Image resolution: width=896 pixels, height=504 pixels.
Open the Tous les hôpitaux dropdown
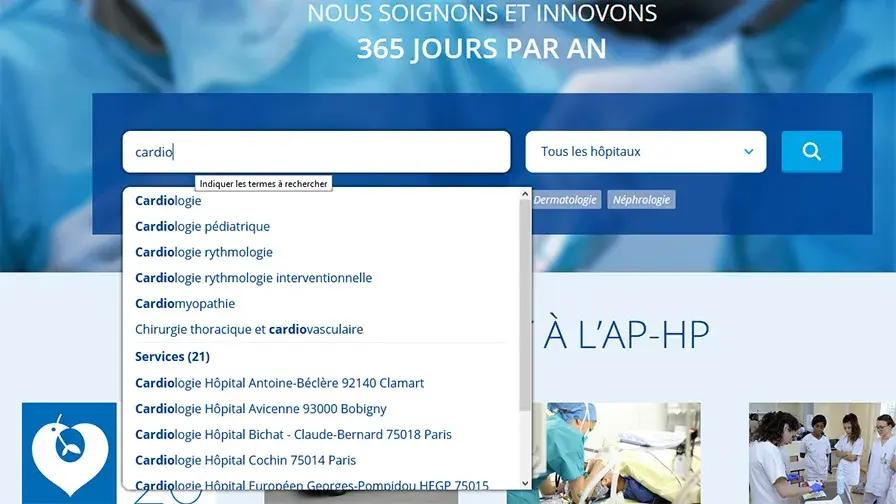point(646,151)
